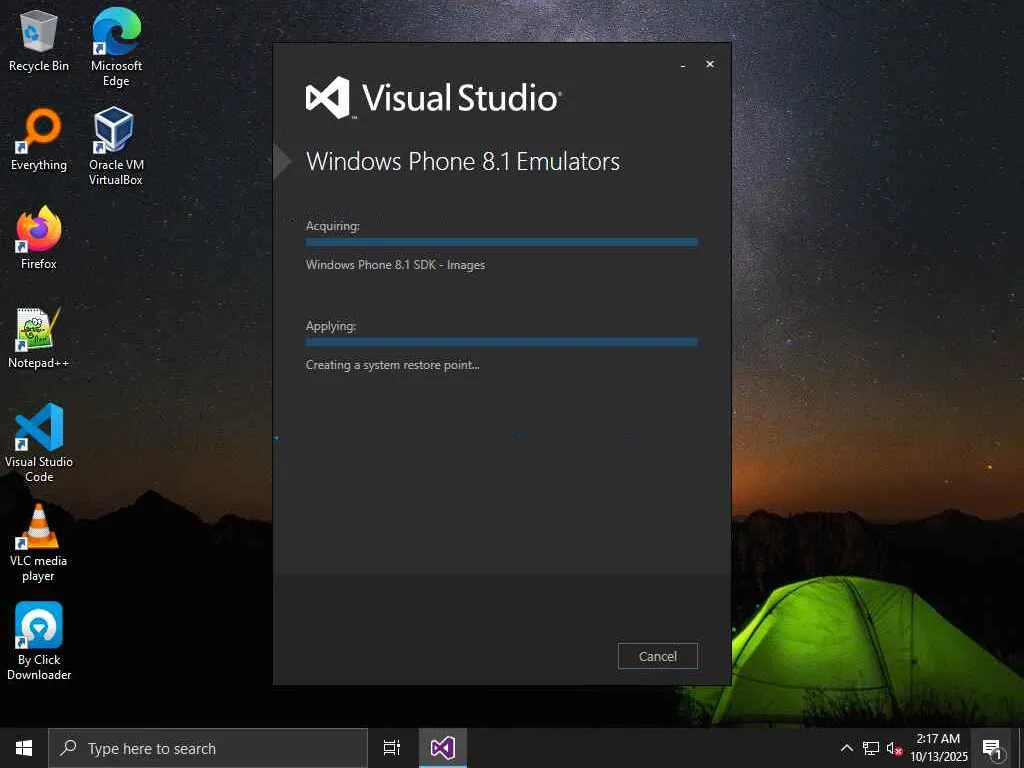
Task: Select the Visual Studio Code desktop icon
Action: [x=39, y=443]
